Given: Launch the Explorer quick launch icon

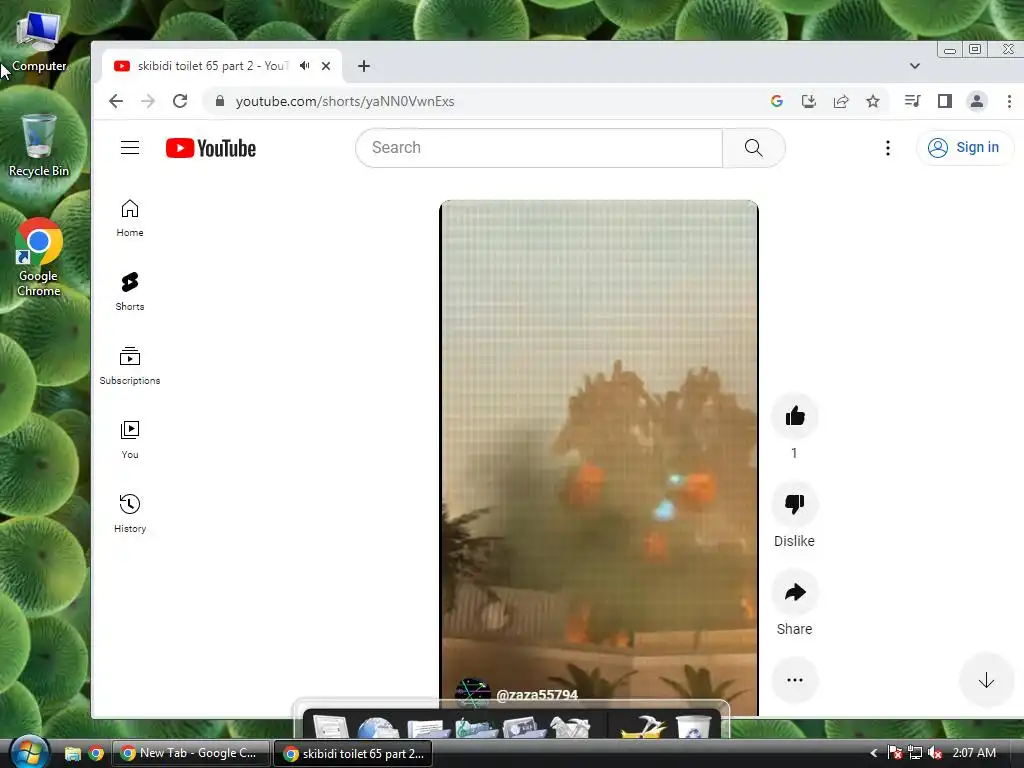Looking at the screenshot, I should [72, 754].
